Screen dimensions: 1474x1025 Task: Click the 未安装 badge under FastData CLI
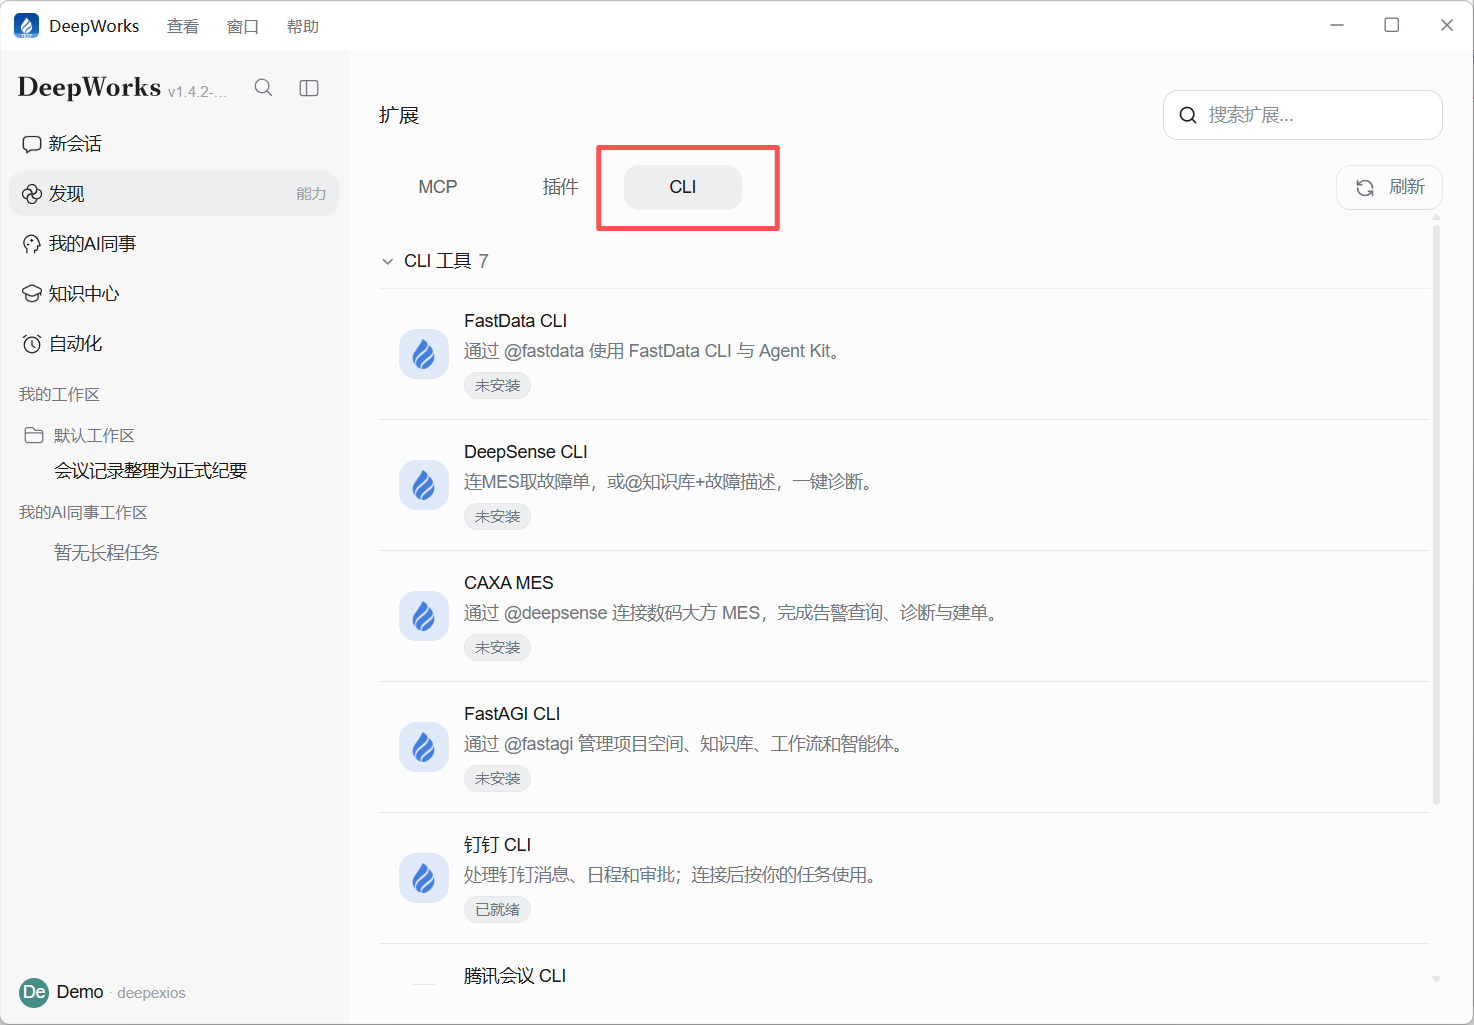point(497,386)
